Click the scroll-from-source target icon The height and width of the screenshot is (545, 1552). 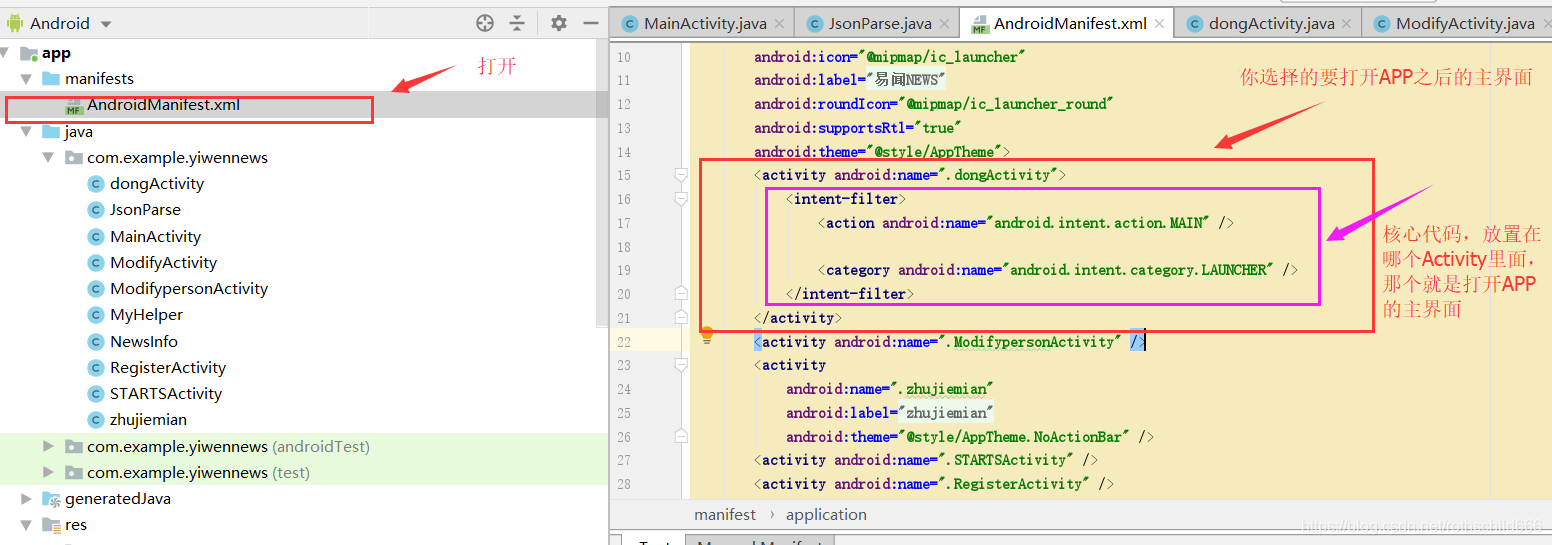[485, 23]
